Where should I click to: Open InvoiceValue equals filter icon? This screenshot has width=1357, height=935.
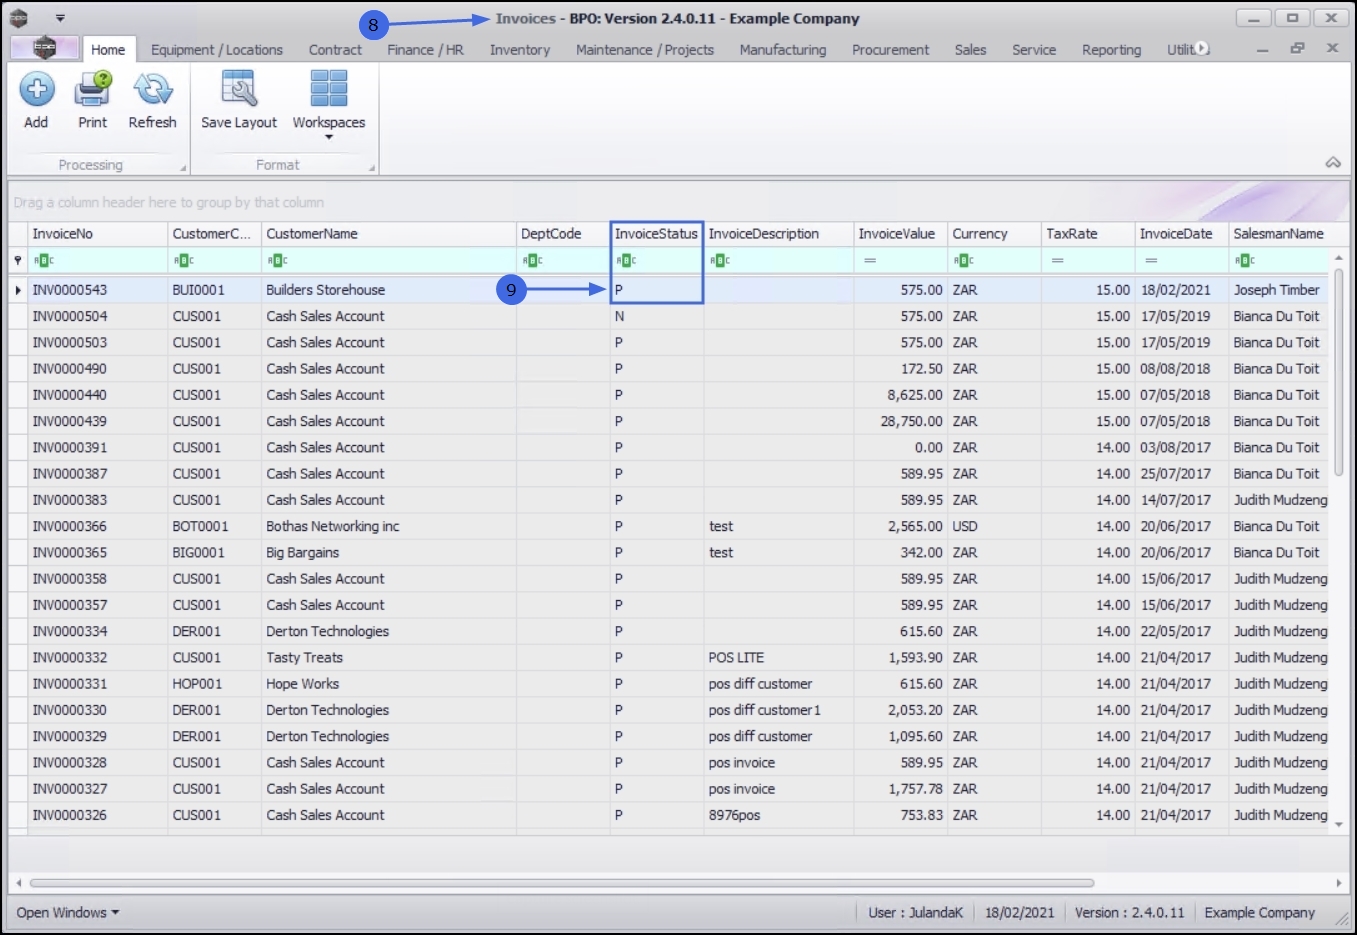coord(870,261)
